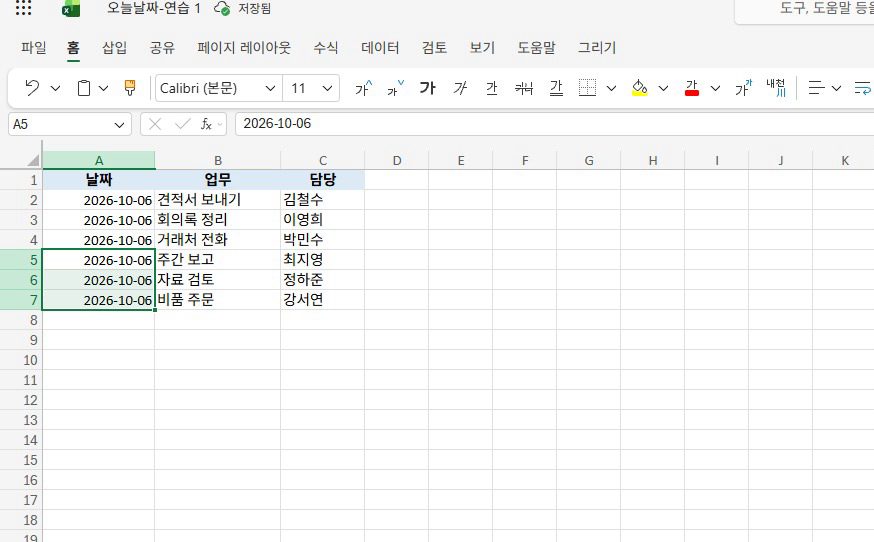This screenshot has height=542, width=874.
Task: Open the app launcher grid
Action: (23, 8)
